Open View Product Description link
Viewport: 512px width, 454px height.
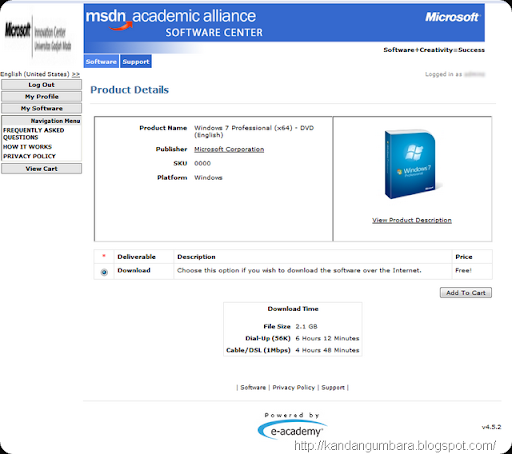[x=412, y=220]
